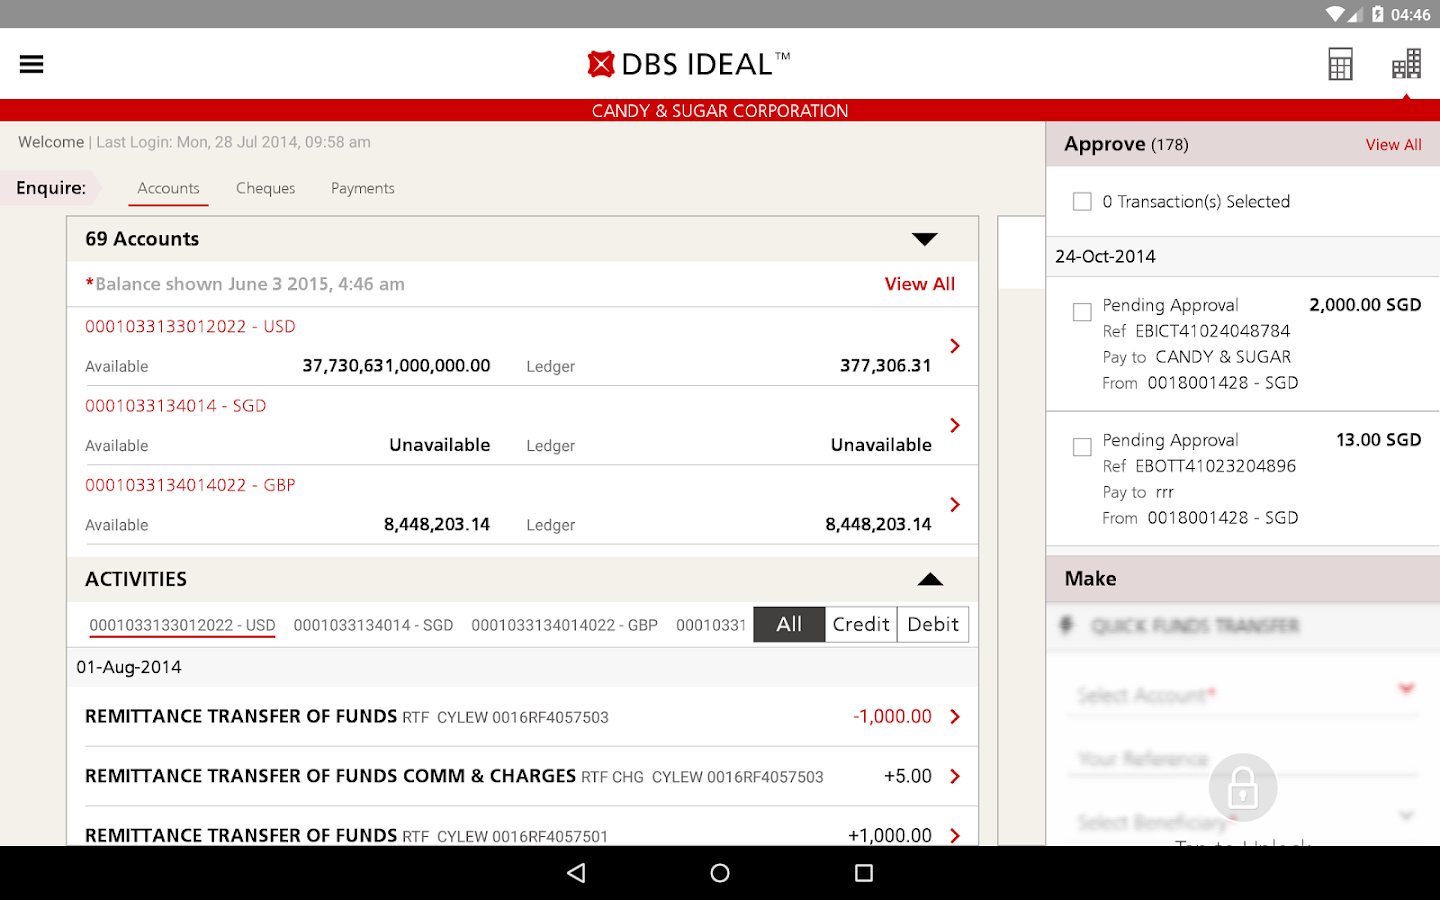
Task: Filter activities by Debit
Action: pyautogui.click(x=933, y=624)
